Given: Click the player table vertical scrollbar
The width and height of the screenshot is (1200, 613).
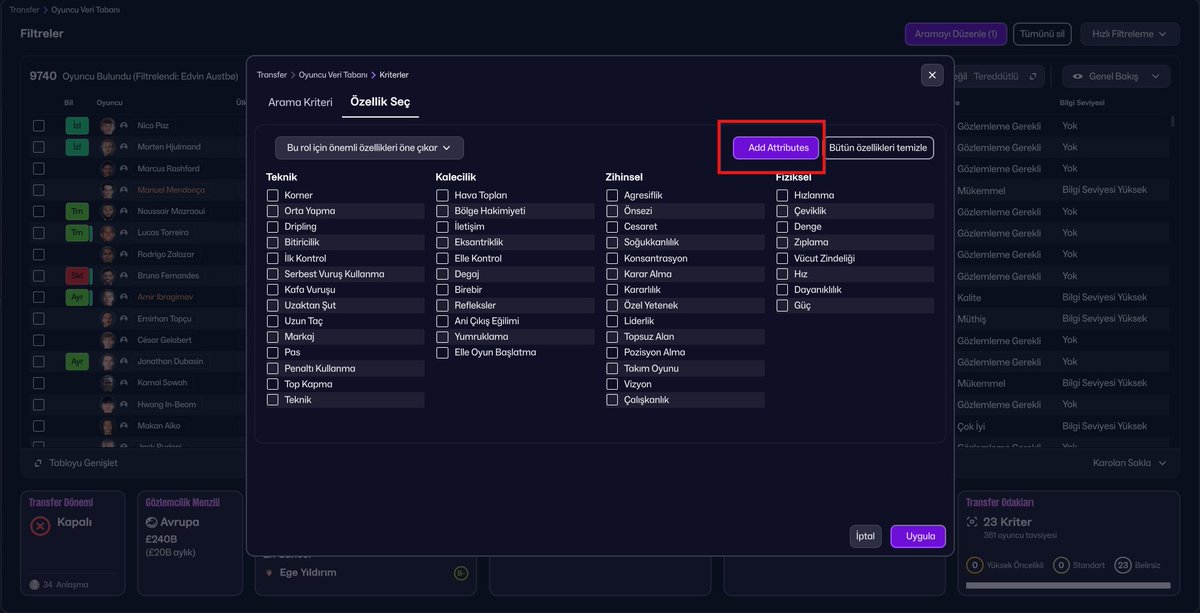Looking at the screenshot, I should (x=1173, y=121).
